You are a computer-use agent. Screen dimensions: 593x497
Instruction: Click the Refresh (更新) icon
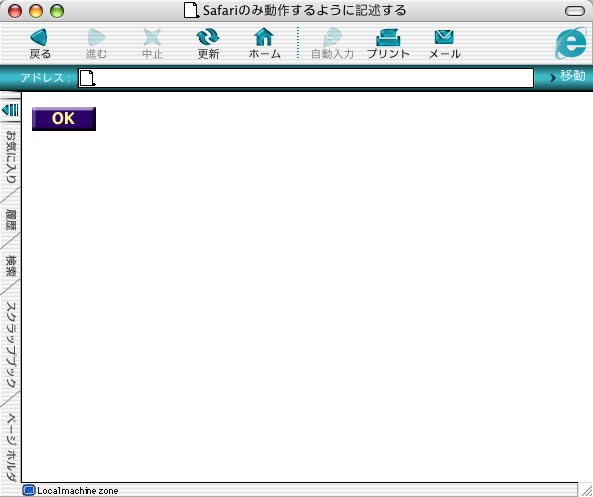[x=208, y=37]
